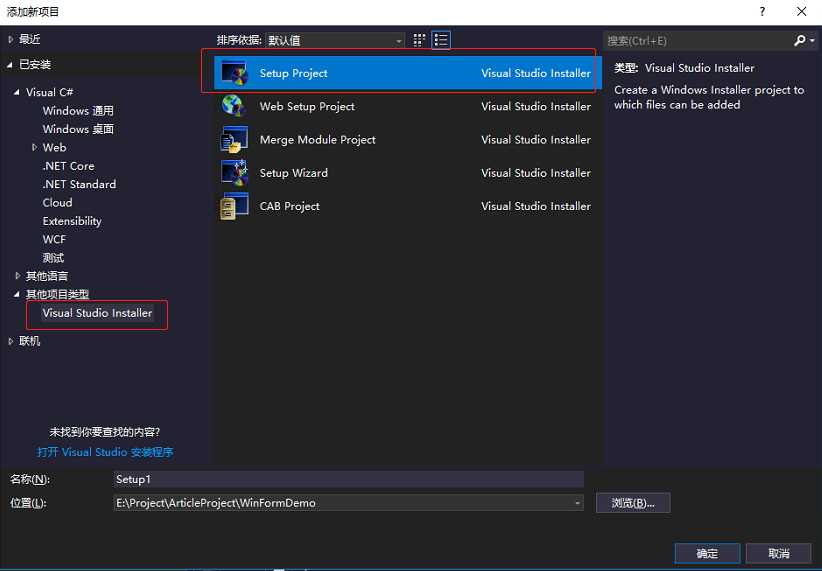Click the 名称 Setup1 input field
The width and height of the screenshot is (822, 571).
pyautogui.click(x=349, y=479)
